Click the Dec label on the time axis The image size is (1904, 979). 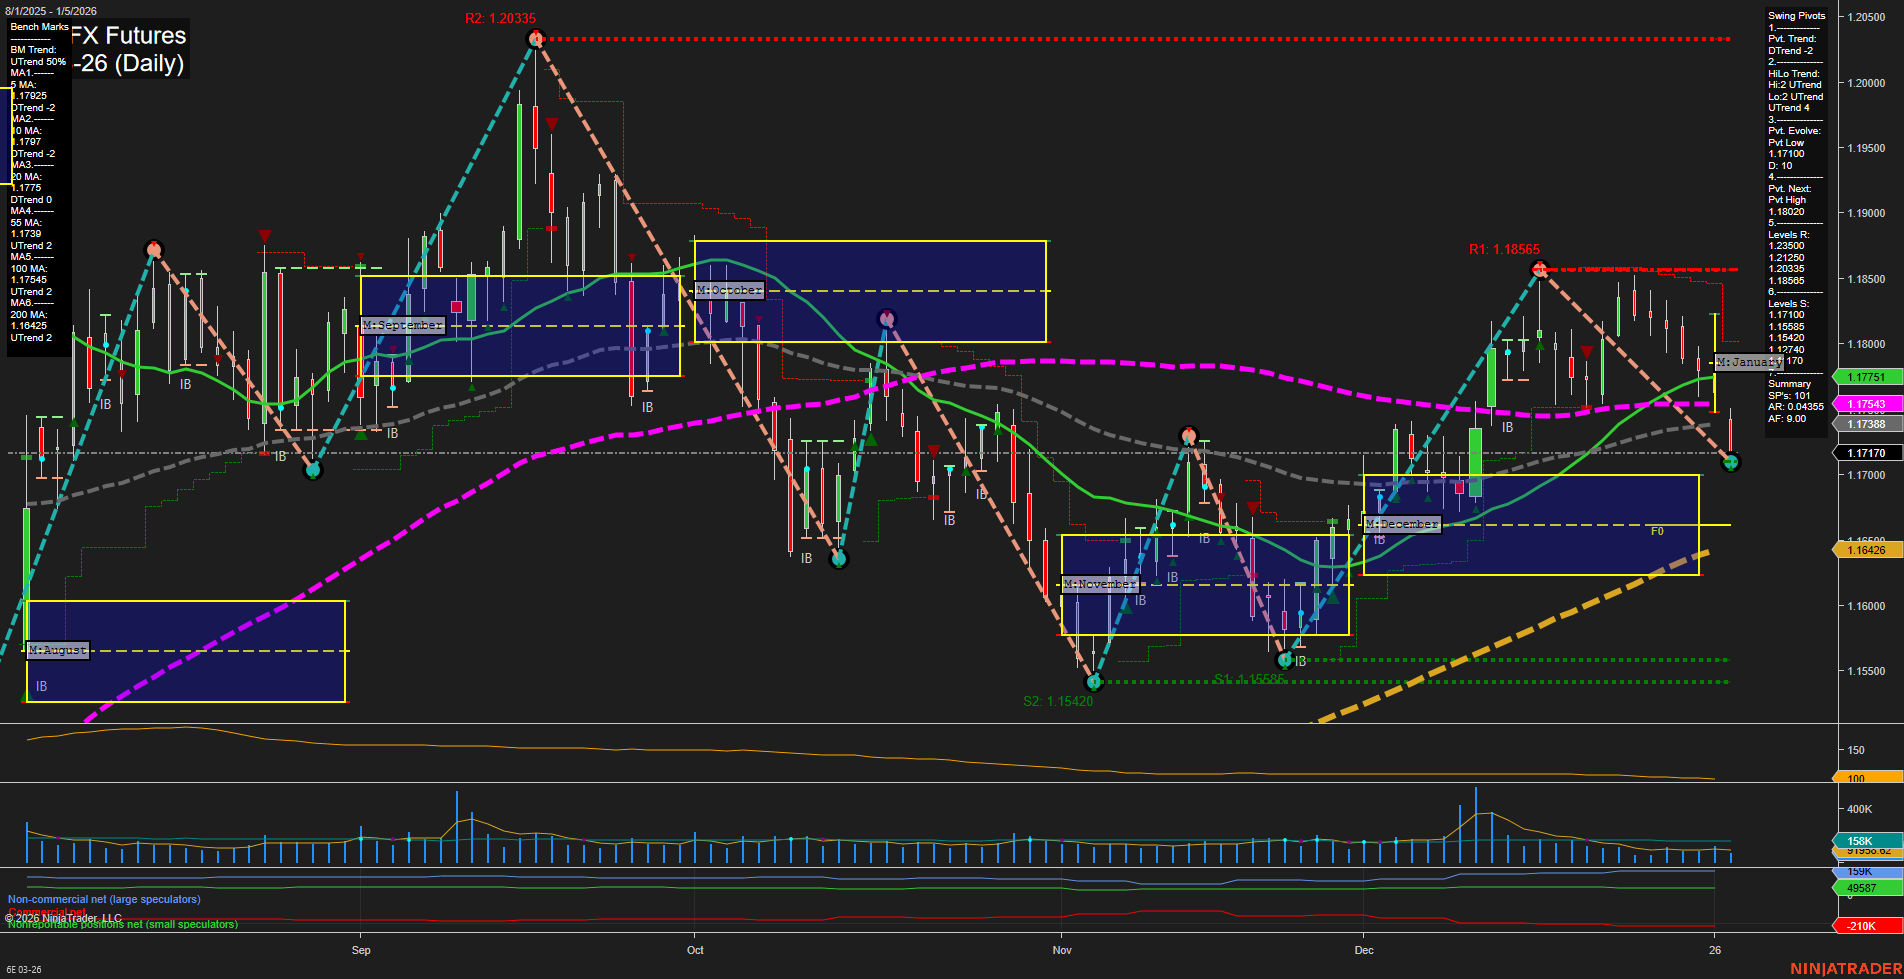(1363, 950)
